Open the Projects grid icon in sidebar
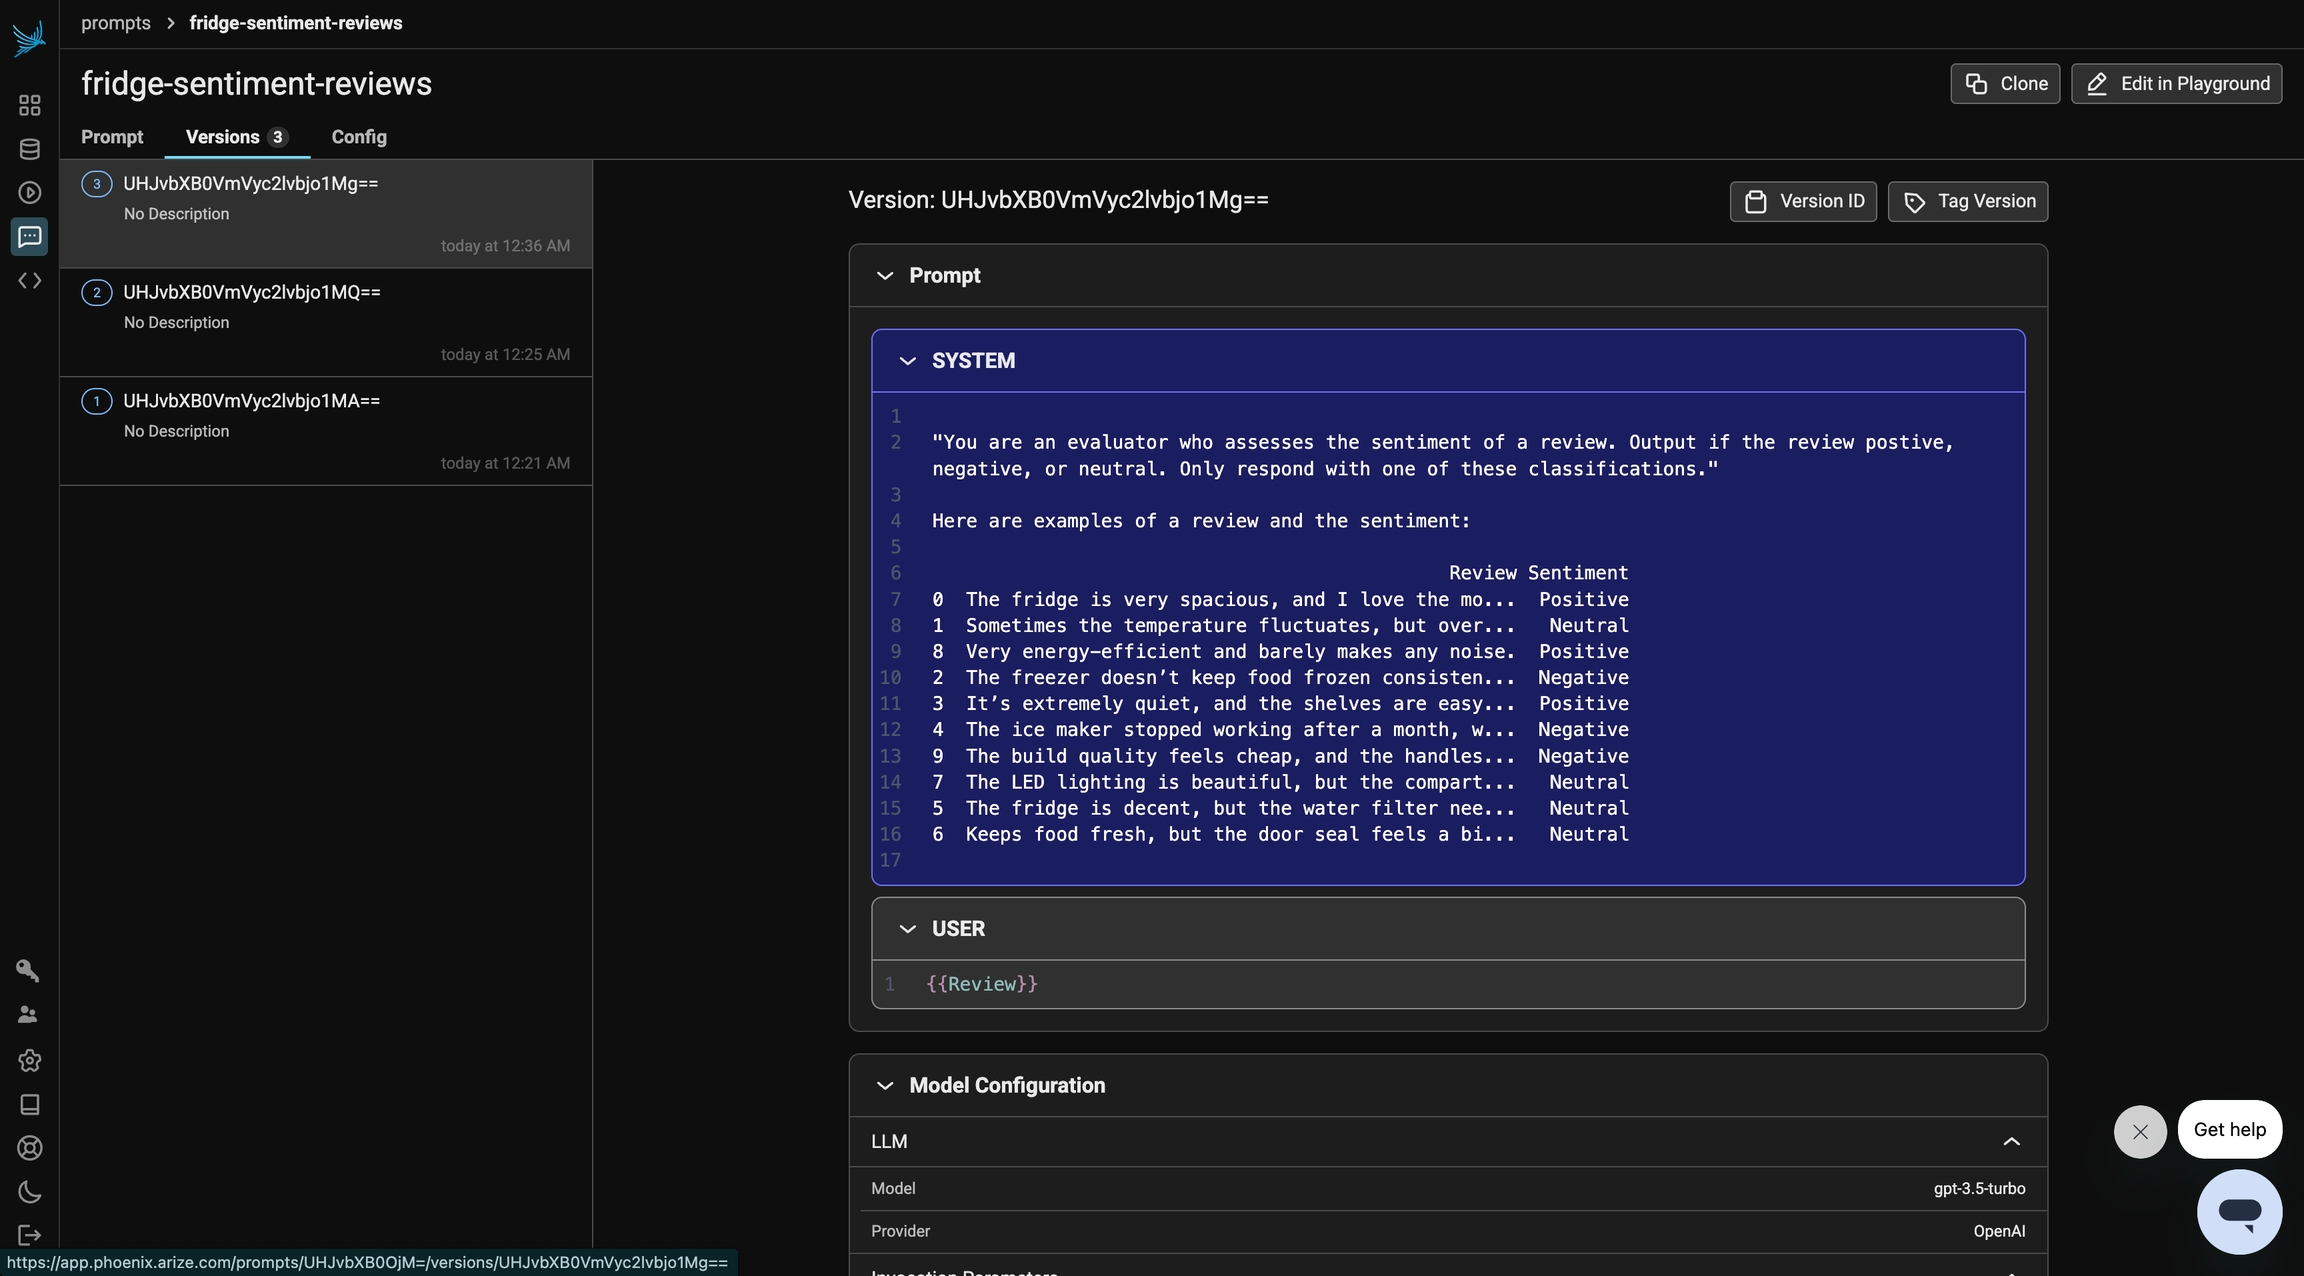2304x1276 pixels. coord(30,105)
